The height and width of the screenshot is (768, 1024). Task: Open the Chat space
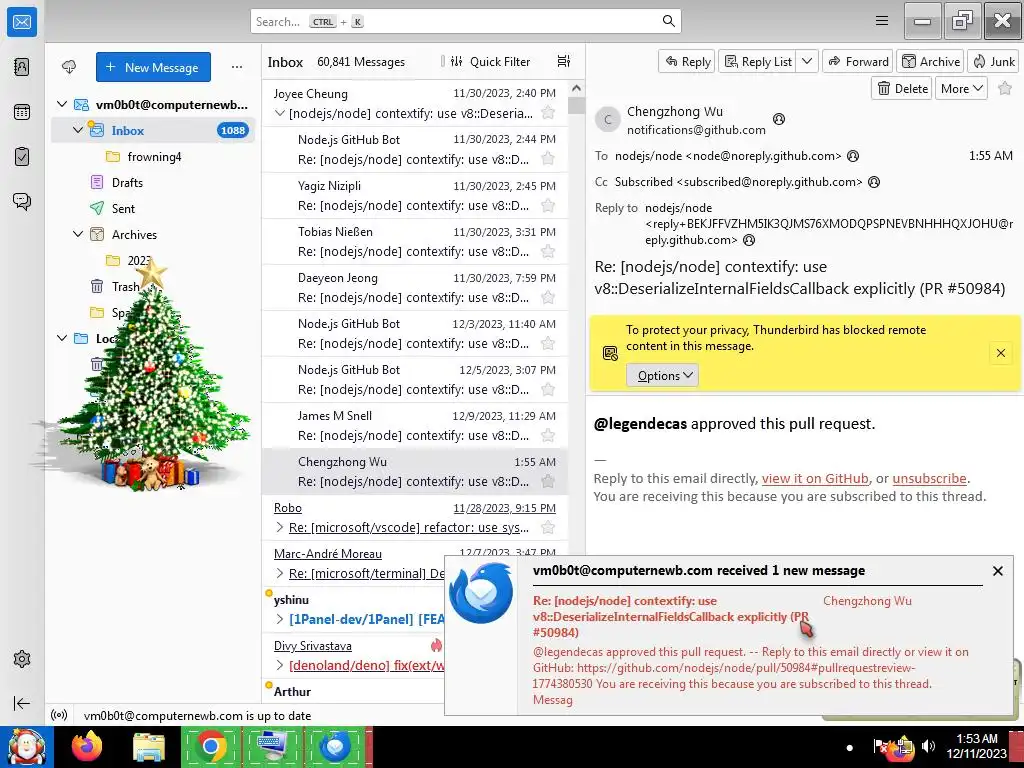[x=22, y=201]
